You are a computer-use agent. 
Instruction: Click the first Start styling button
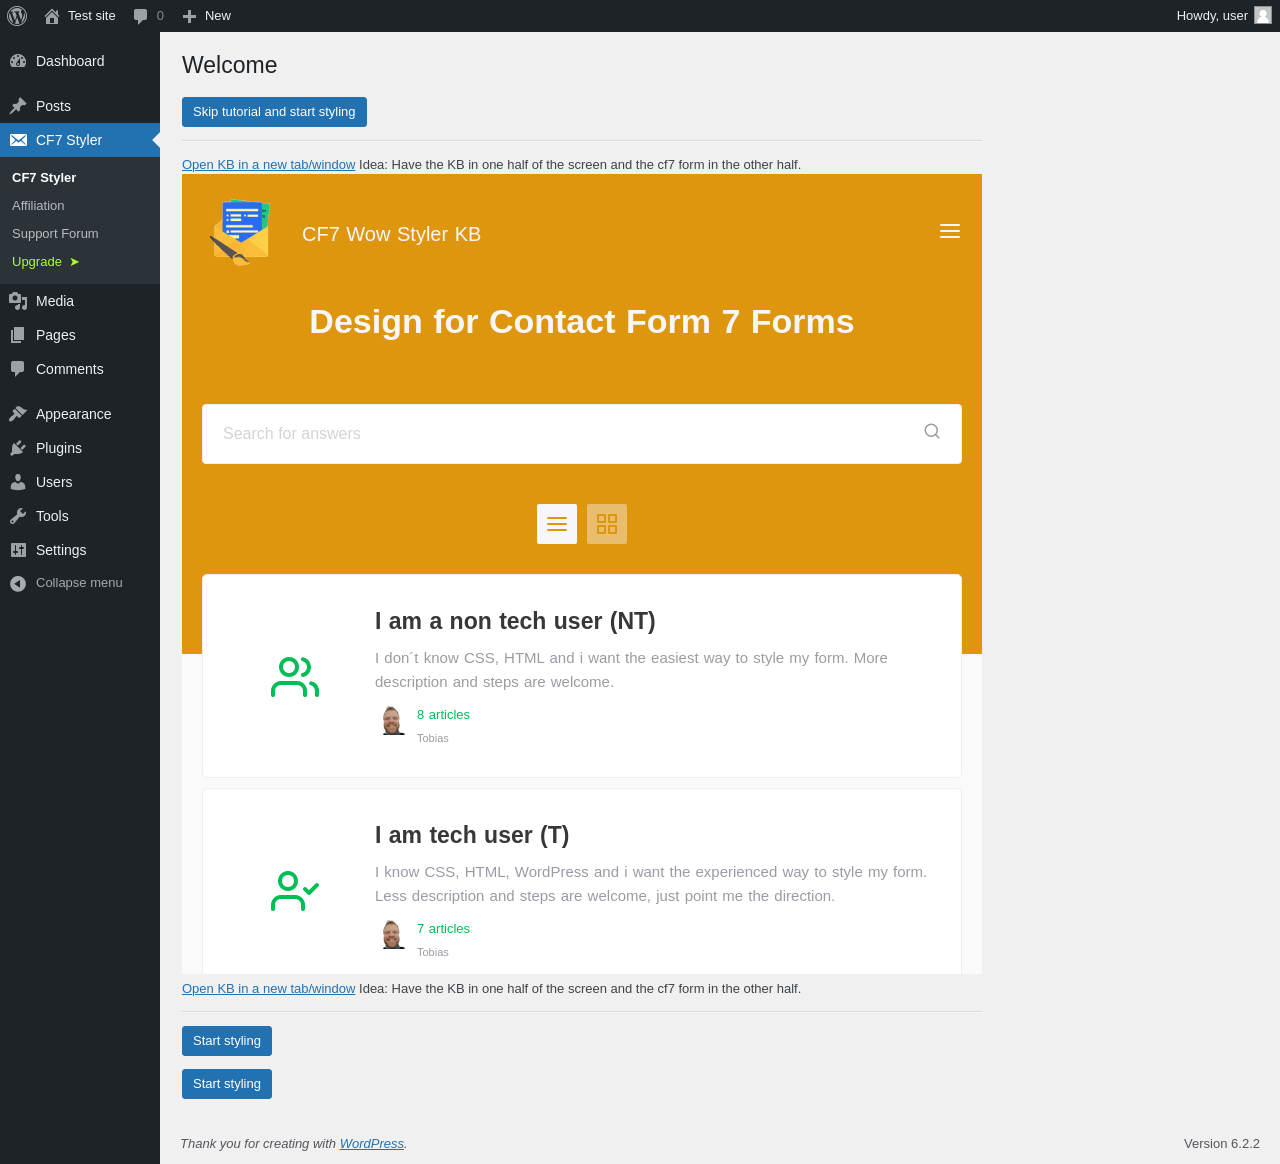point(227,1041)
